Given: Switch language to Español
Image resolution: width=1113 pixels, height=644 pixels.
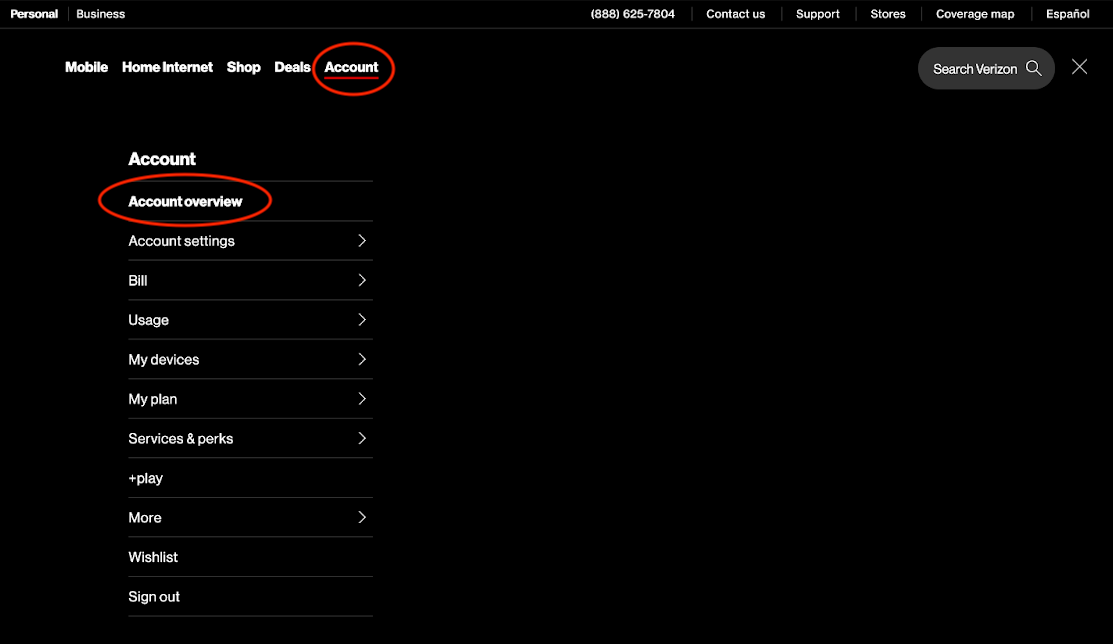Looking at the screenshot, I should point(1068,14).
